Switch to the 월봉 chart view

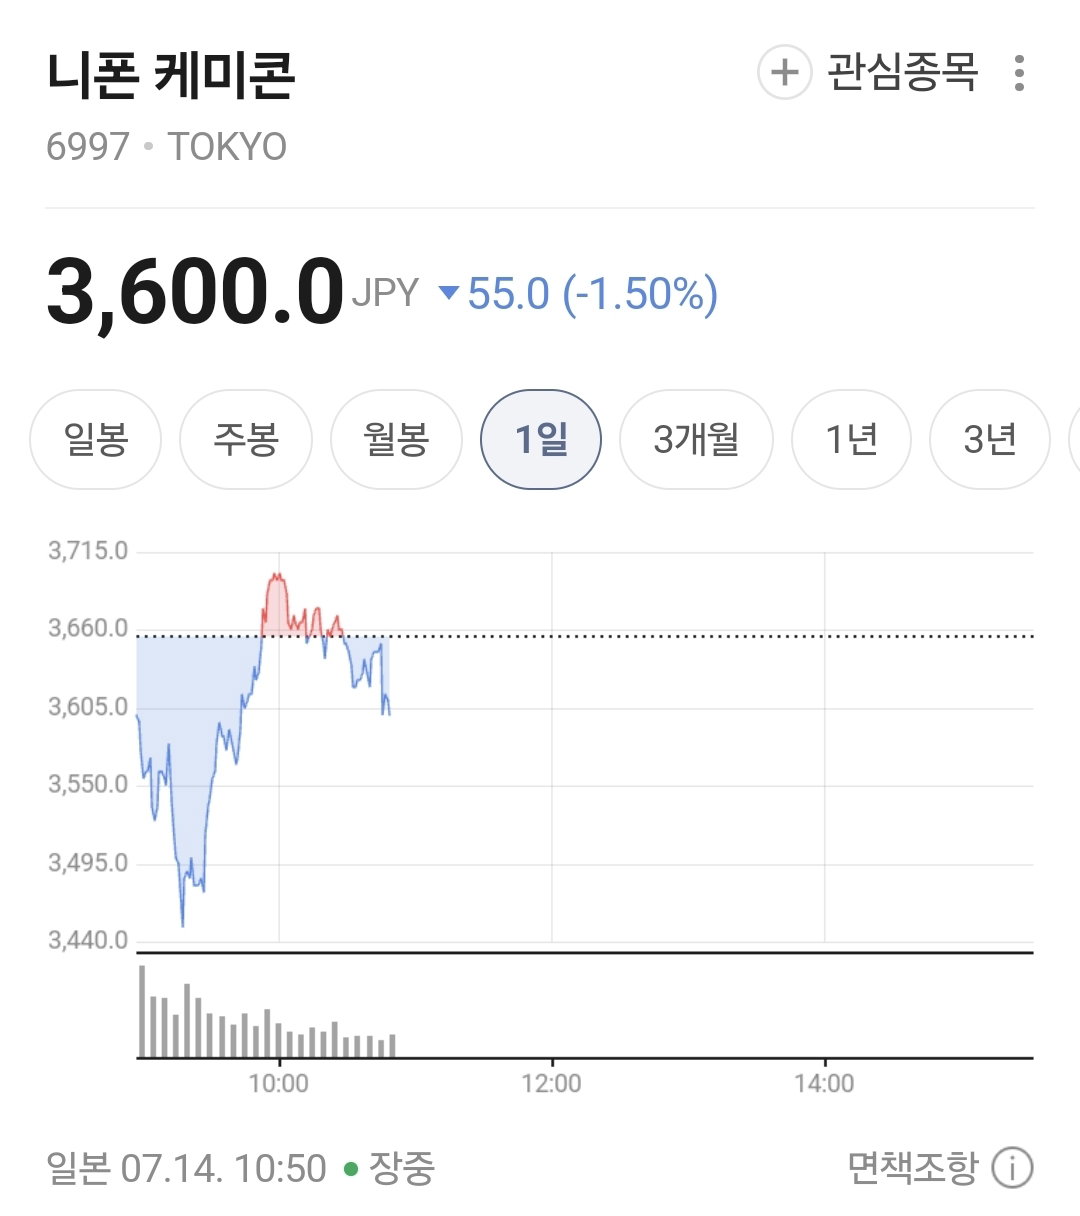pyautogui.click(x=396, y=439)
